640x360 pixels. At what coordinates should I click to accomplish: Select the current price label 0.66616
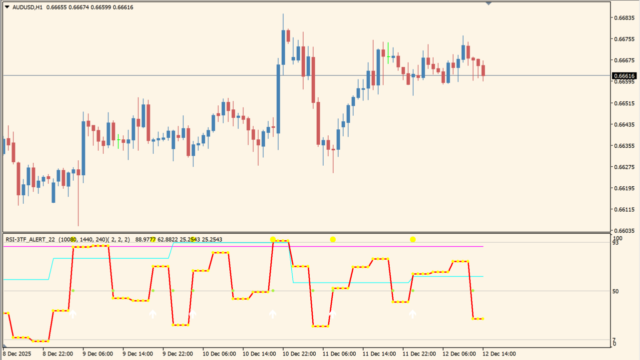coord(624,76)
